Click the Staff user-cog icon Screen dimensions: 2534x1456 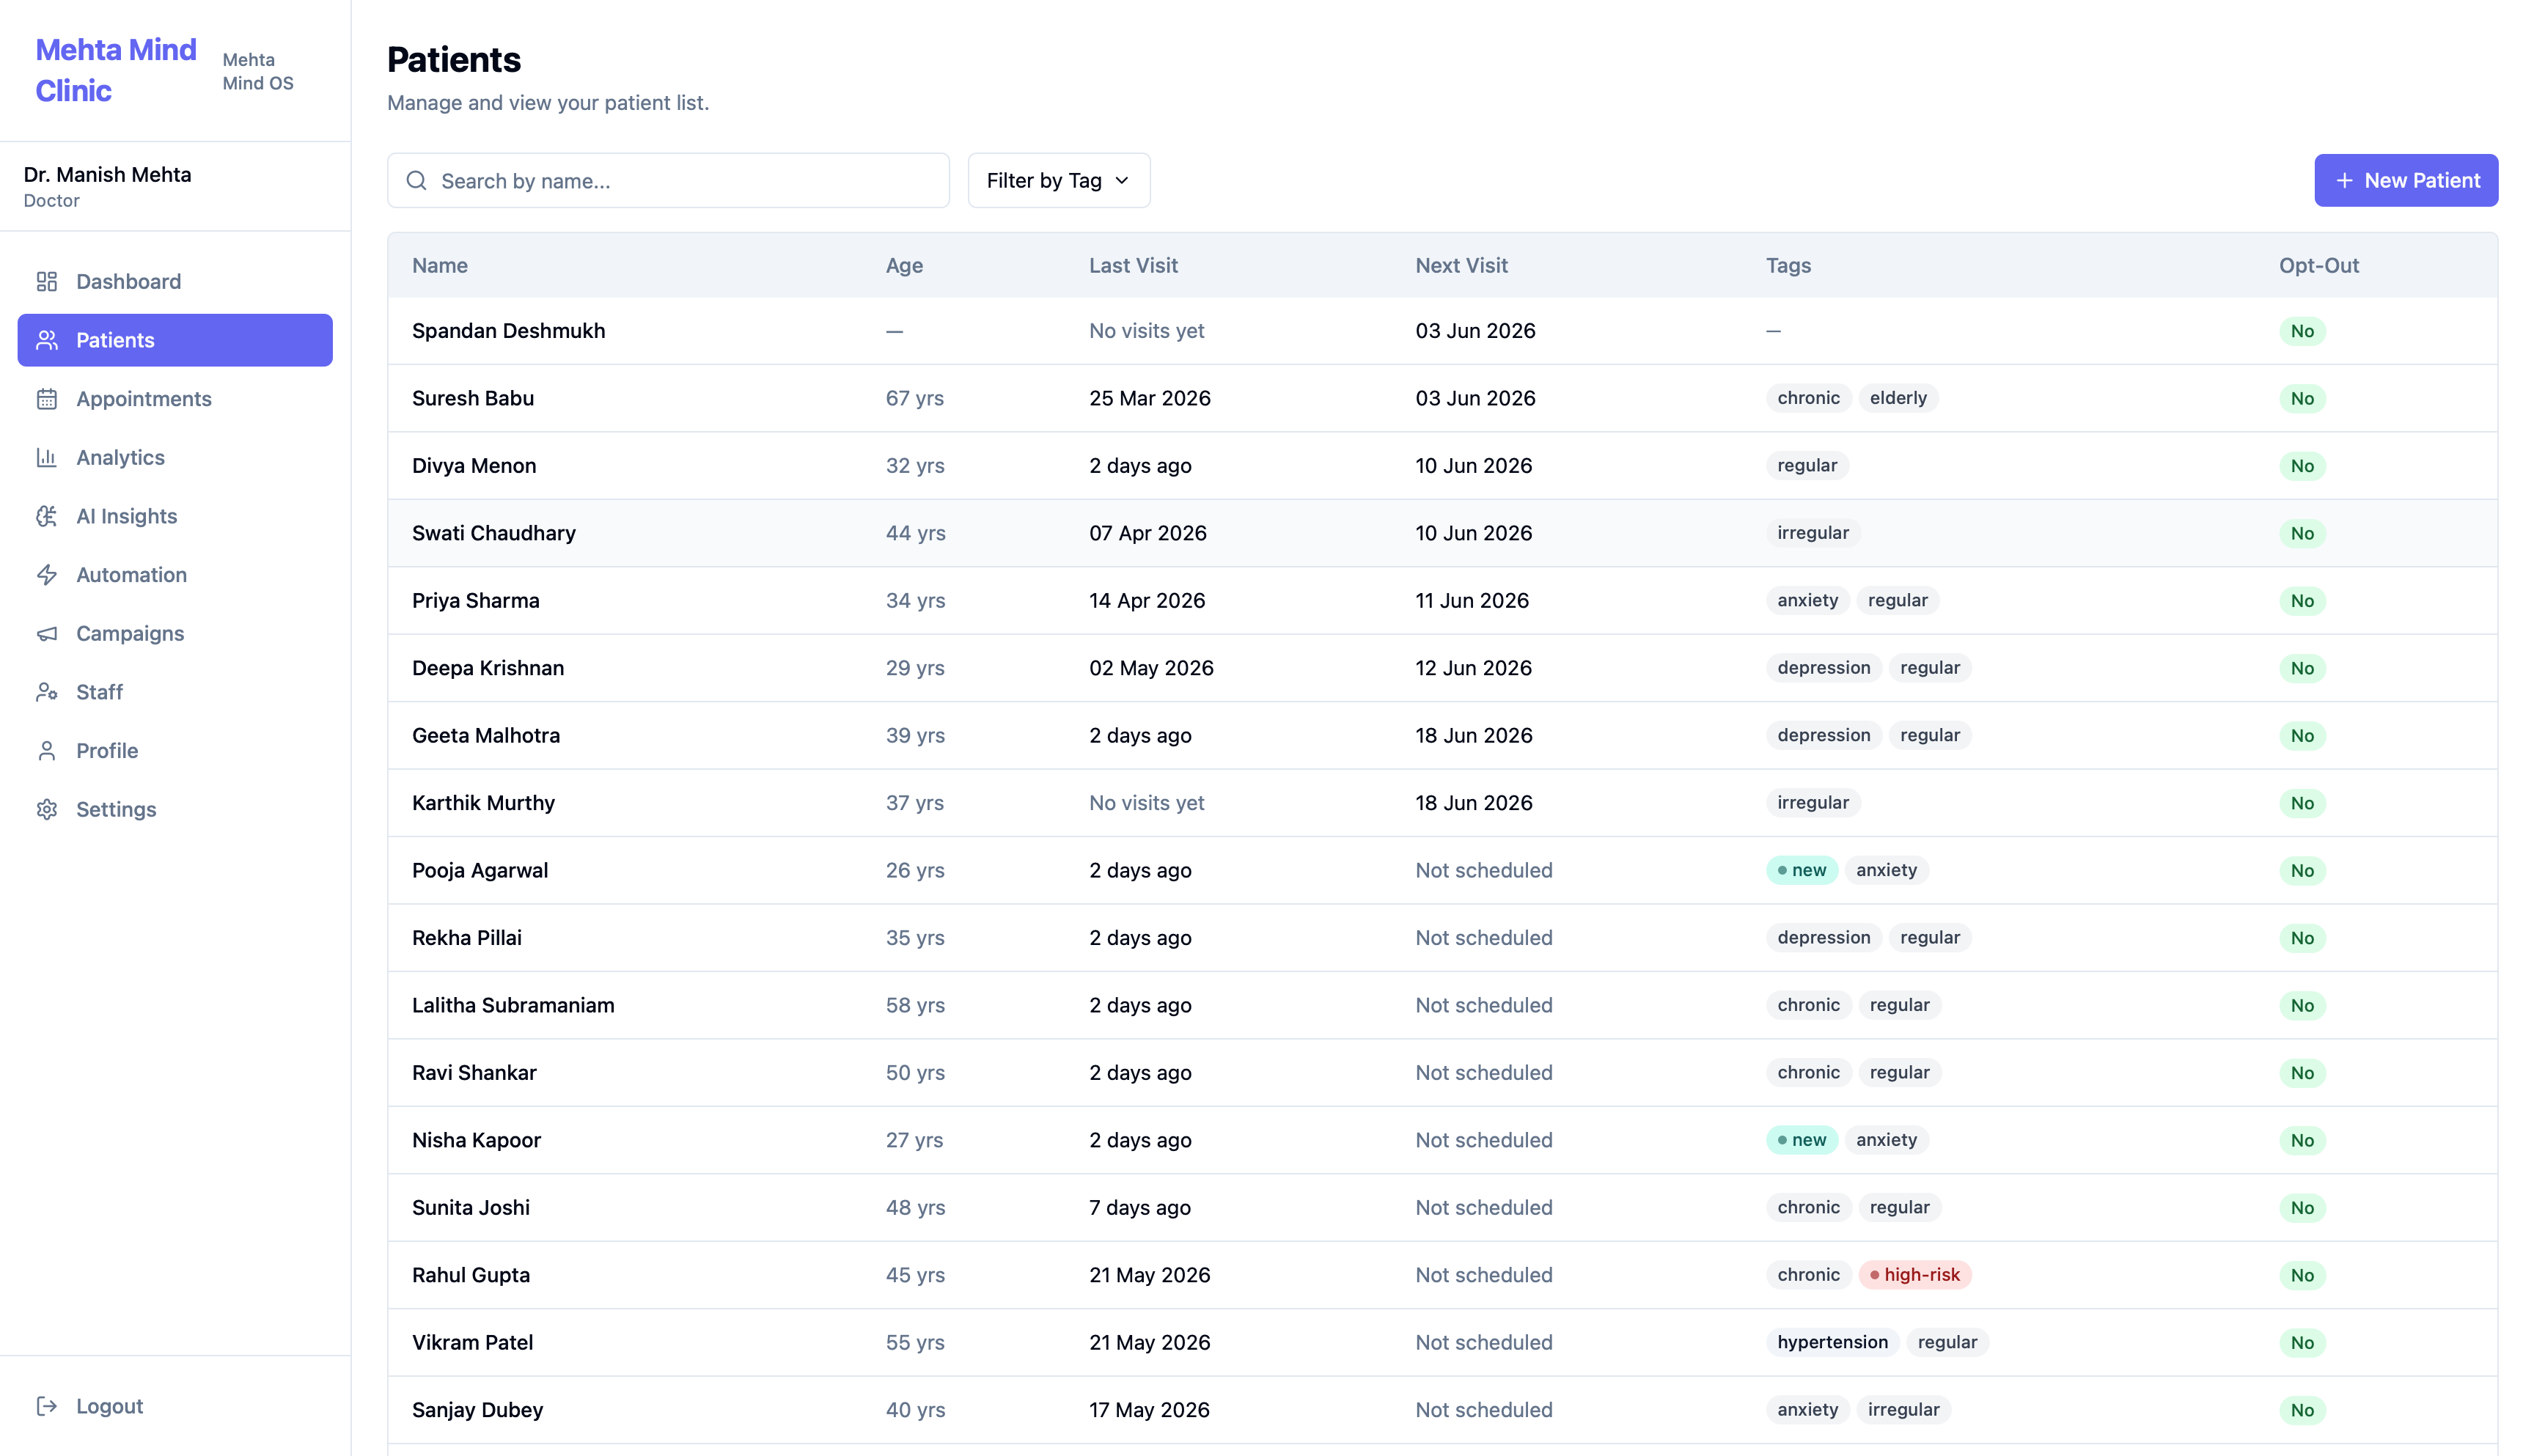47,692
